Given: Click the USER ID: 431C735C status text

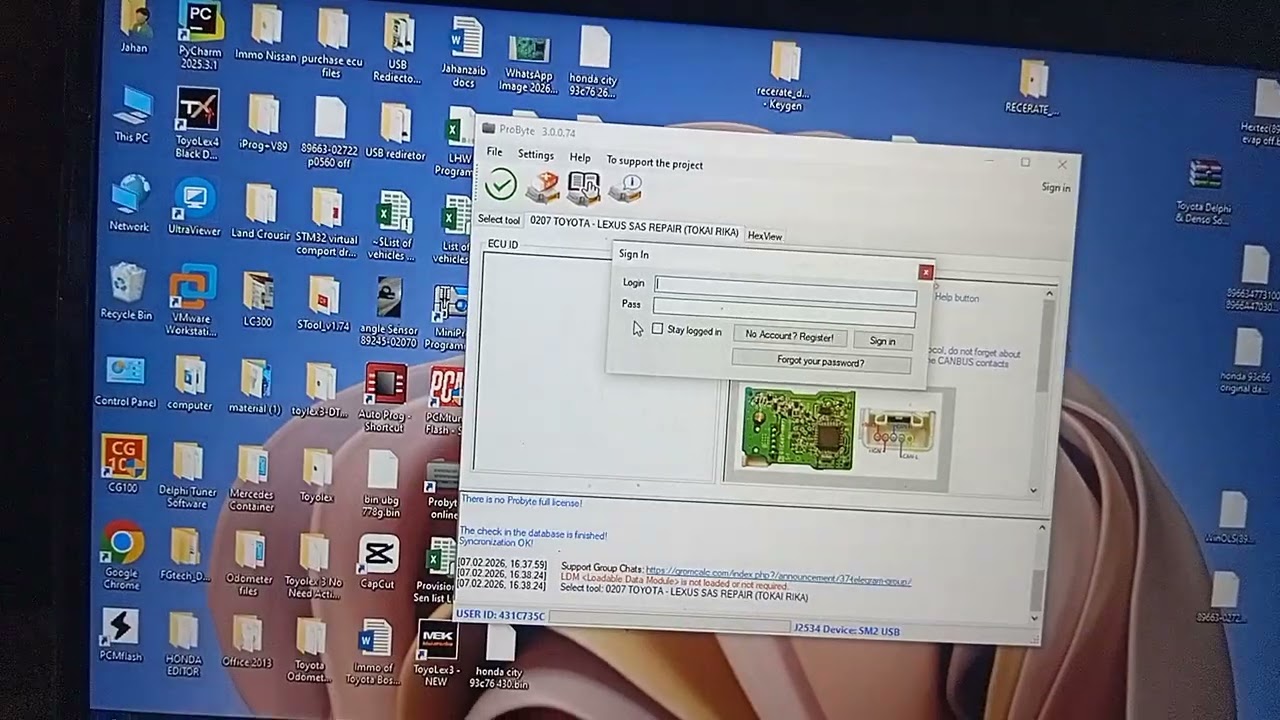Looking at the screenshot, I should click(x=500, y=616).
